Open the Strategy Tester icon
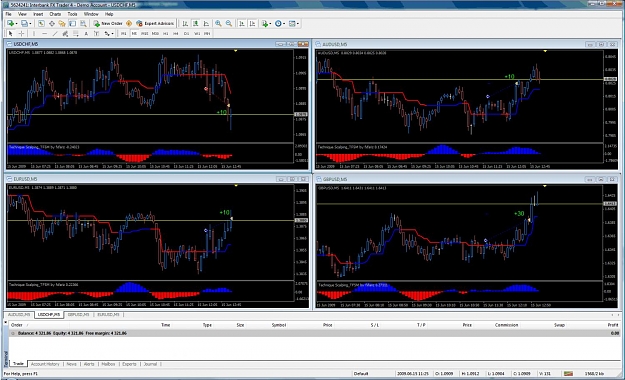 [x=83, y=24]
